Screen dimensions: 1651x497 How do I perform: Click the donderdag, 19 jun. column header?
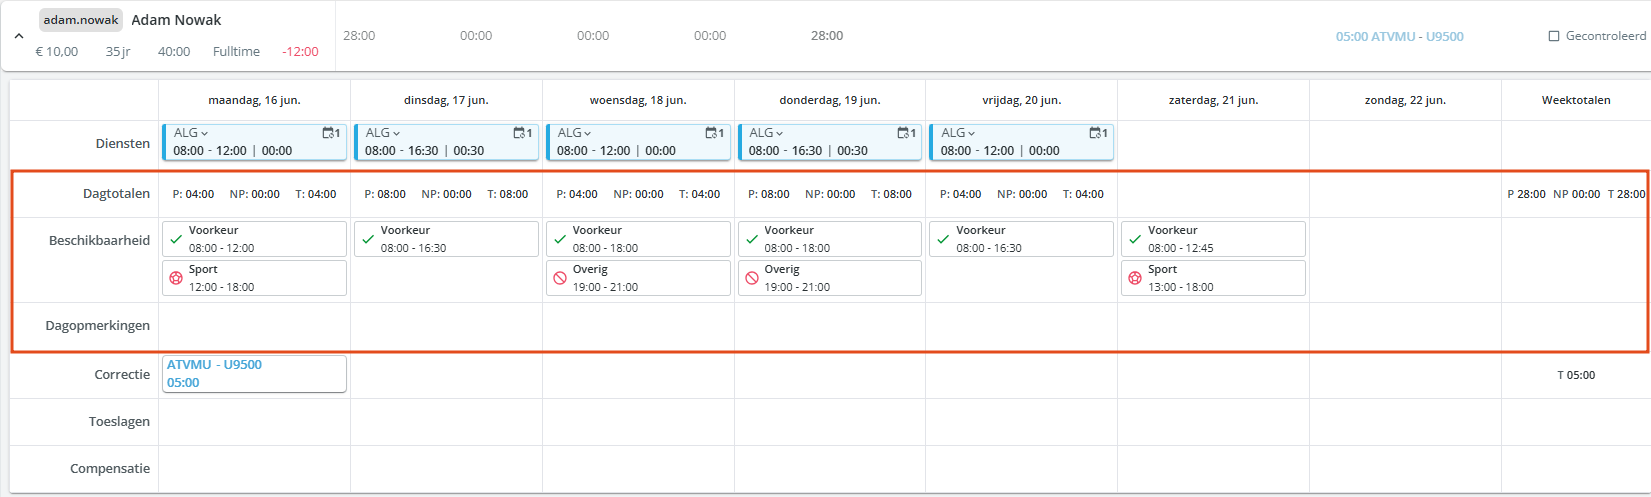click(830, 100)
